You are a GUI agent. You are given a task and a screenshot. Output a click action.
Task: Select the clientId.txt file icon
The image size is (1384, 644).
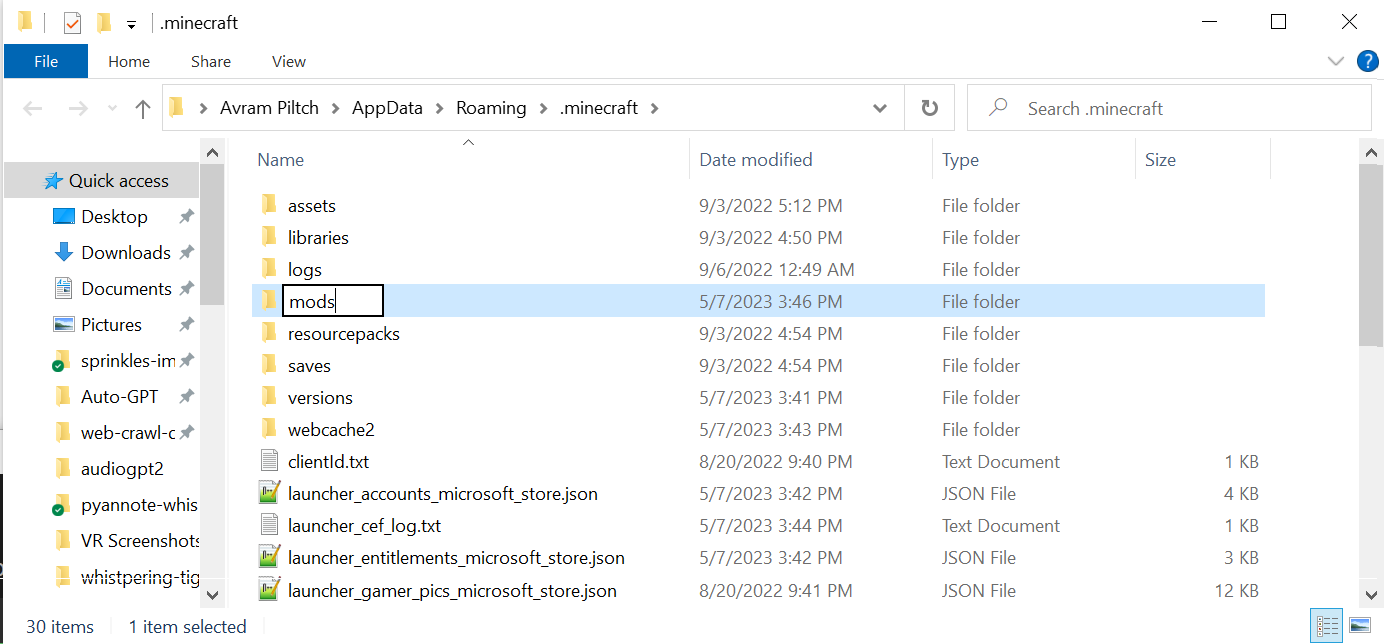[x=268, y=461]
